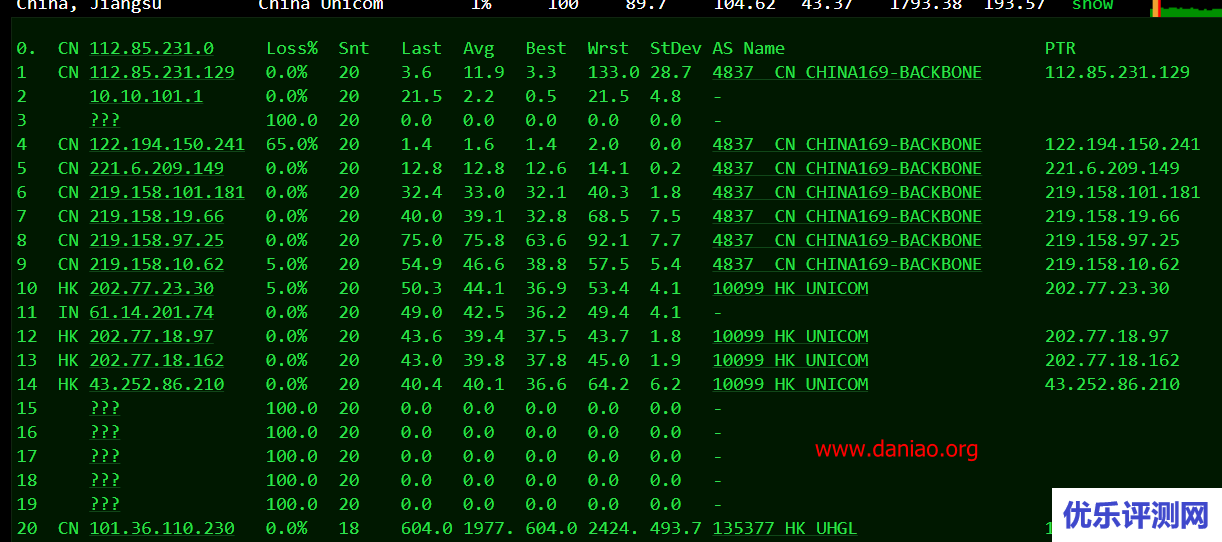Open IP link 219.158.19.66 in hop 7
Image resolution: width=1222 pixels, height=542 pixels.
157,216
